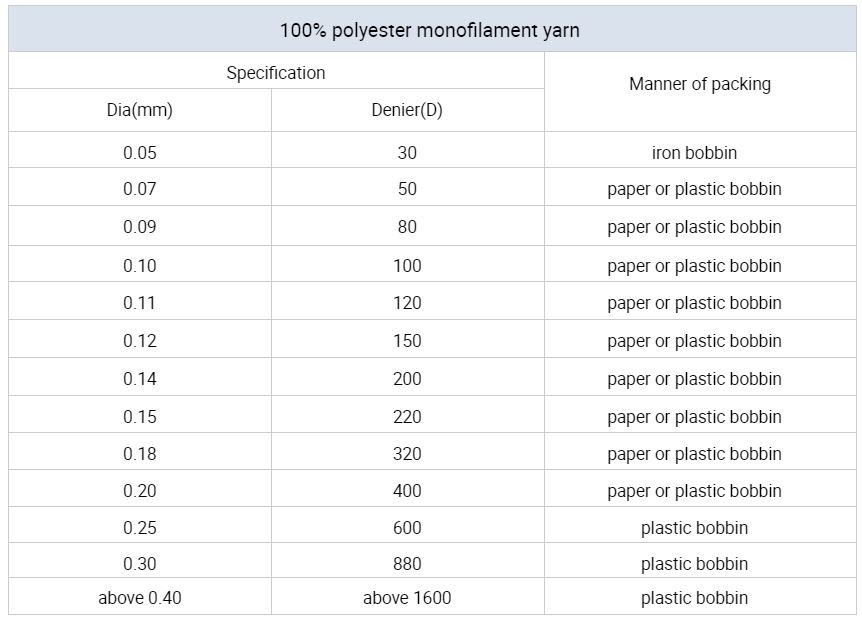Click the 0.11 diameter cell
This screenshot has height=623, width=862.
(140, 303)
